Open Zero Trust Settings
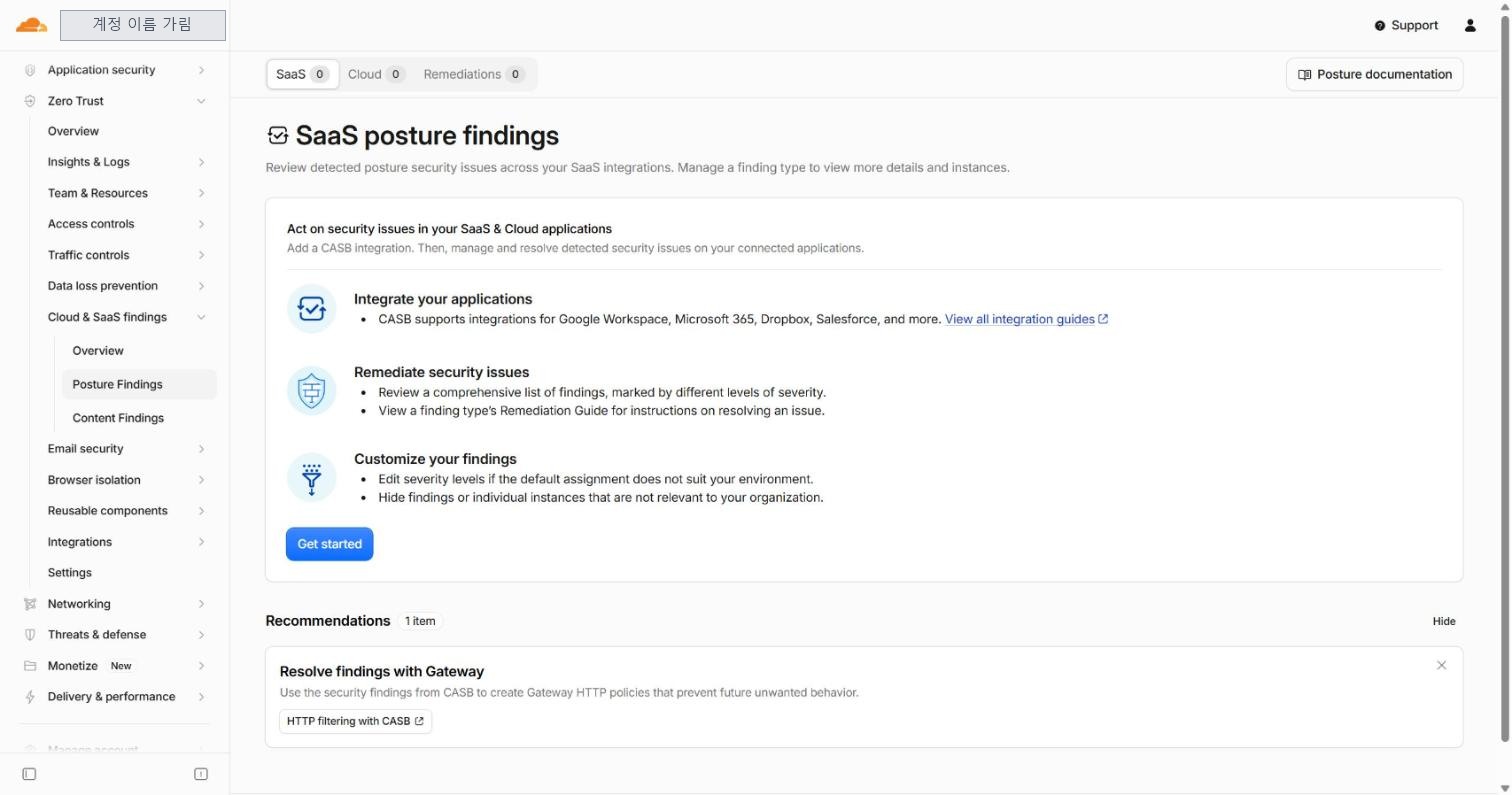The width and height of the screenshot is (1512, 795). point(70,573)
